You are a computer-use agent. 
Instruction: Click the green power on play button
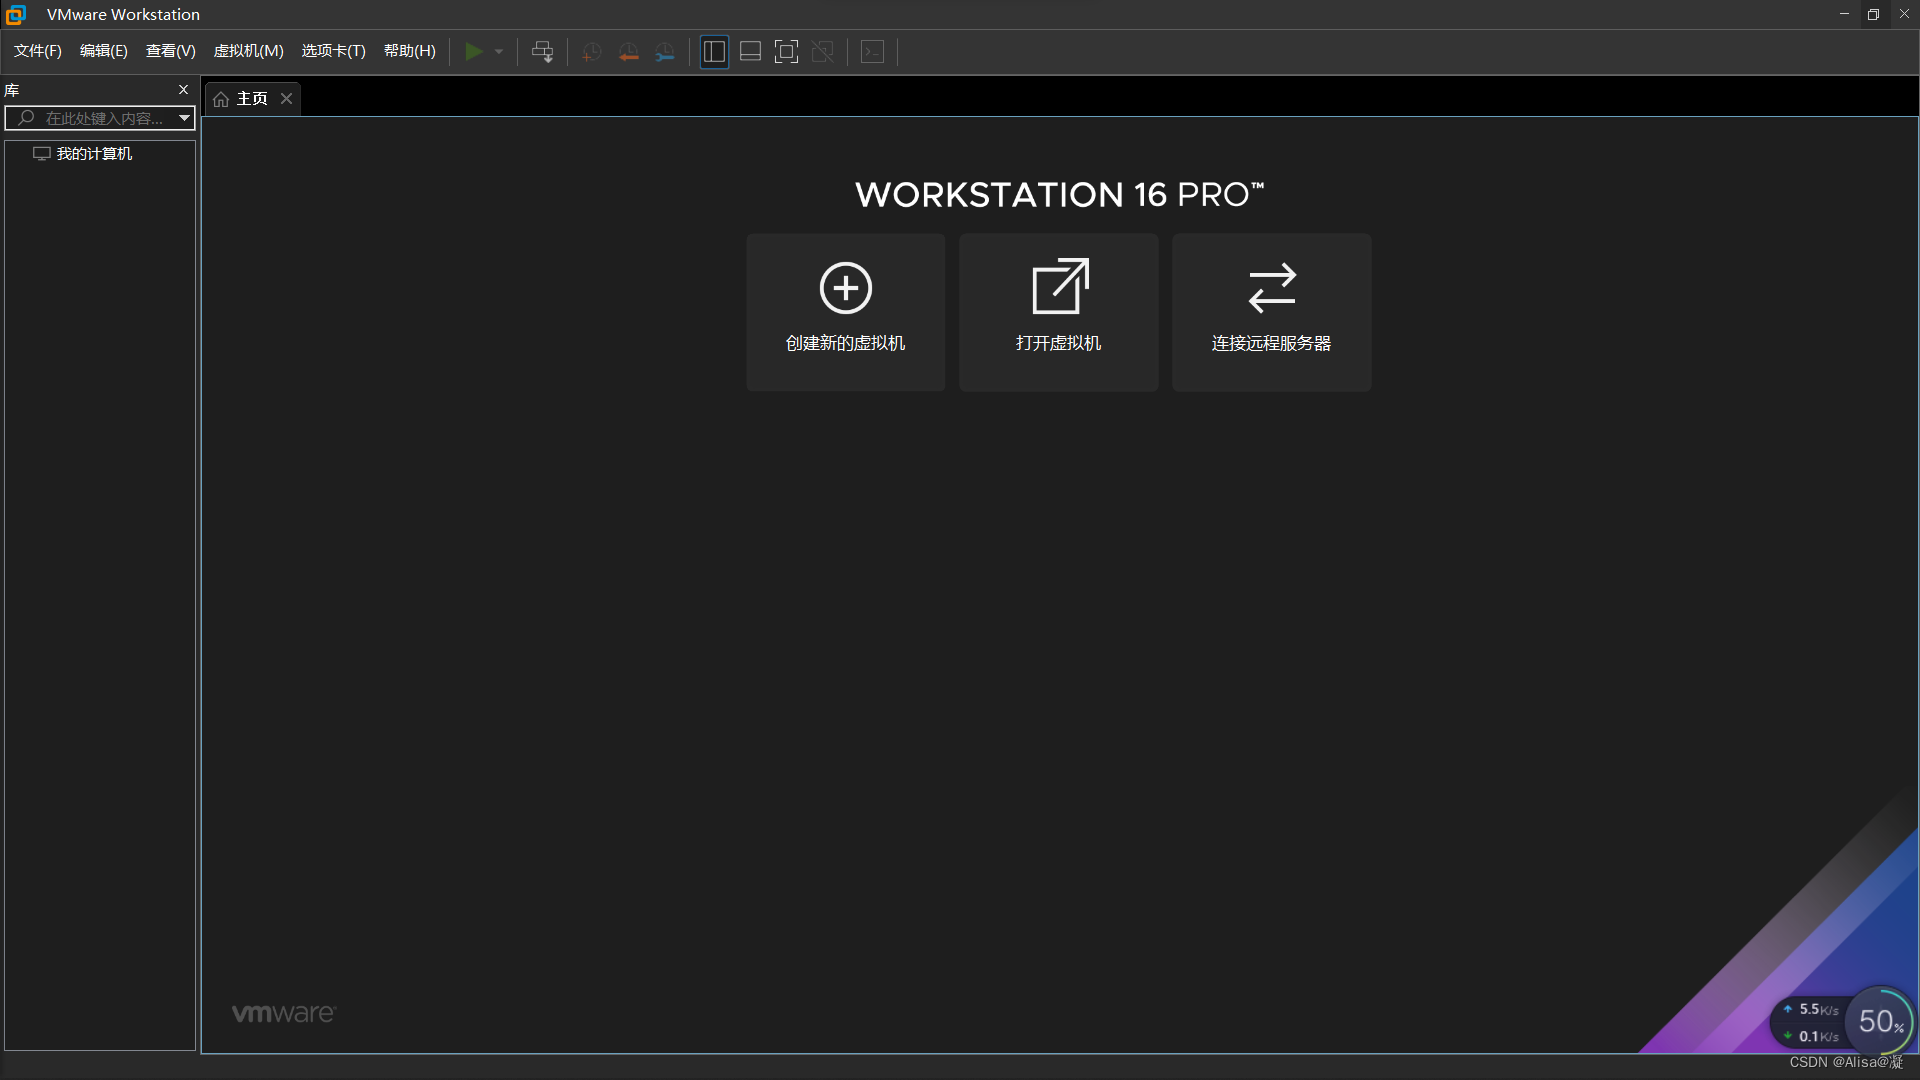(x=474, y=51)
